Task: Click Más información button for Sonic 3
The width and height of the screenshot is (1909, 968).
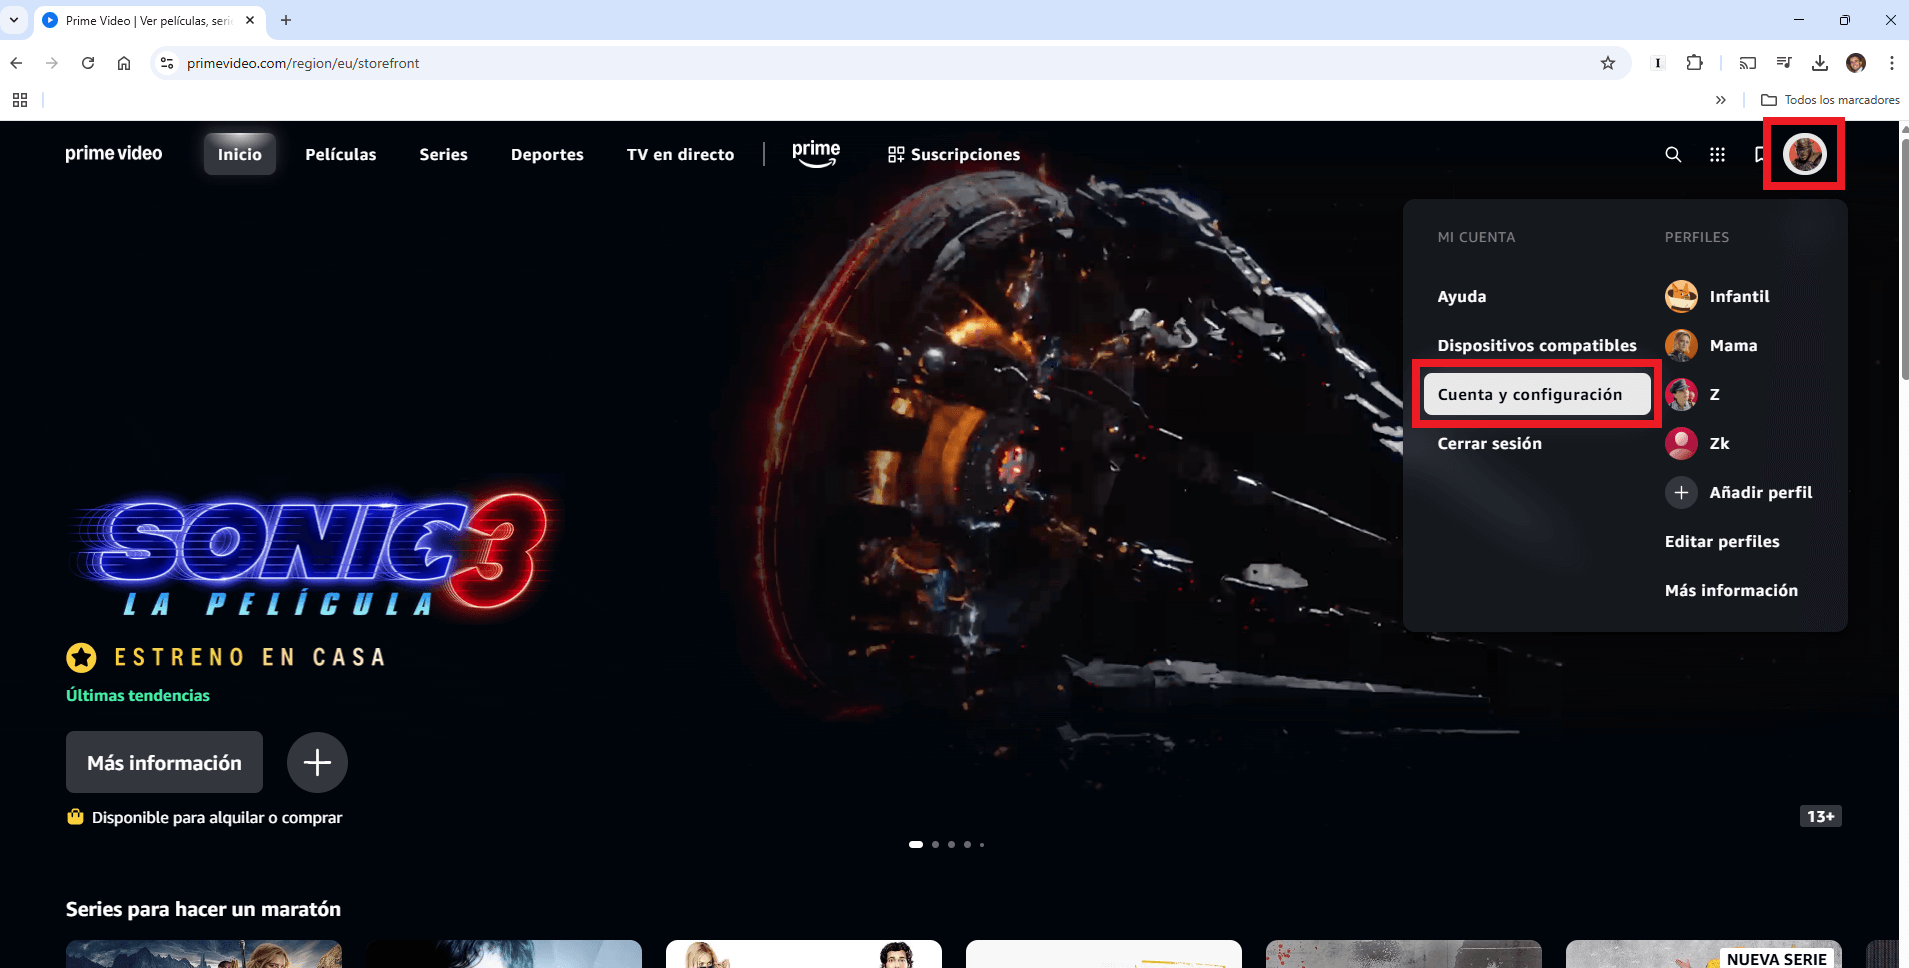Action: point(164,762)
